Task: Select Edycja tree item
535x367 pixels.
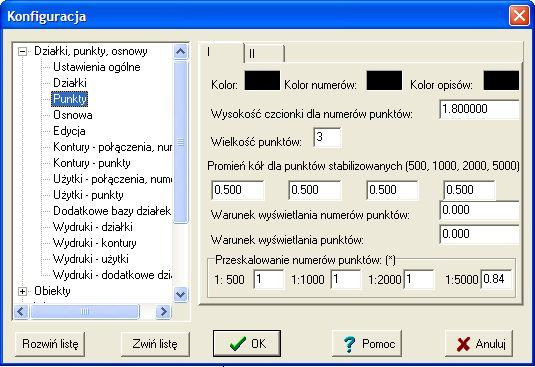Action: (x=69, y=131)
